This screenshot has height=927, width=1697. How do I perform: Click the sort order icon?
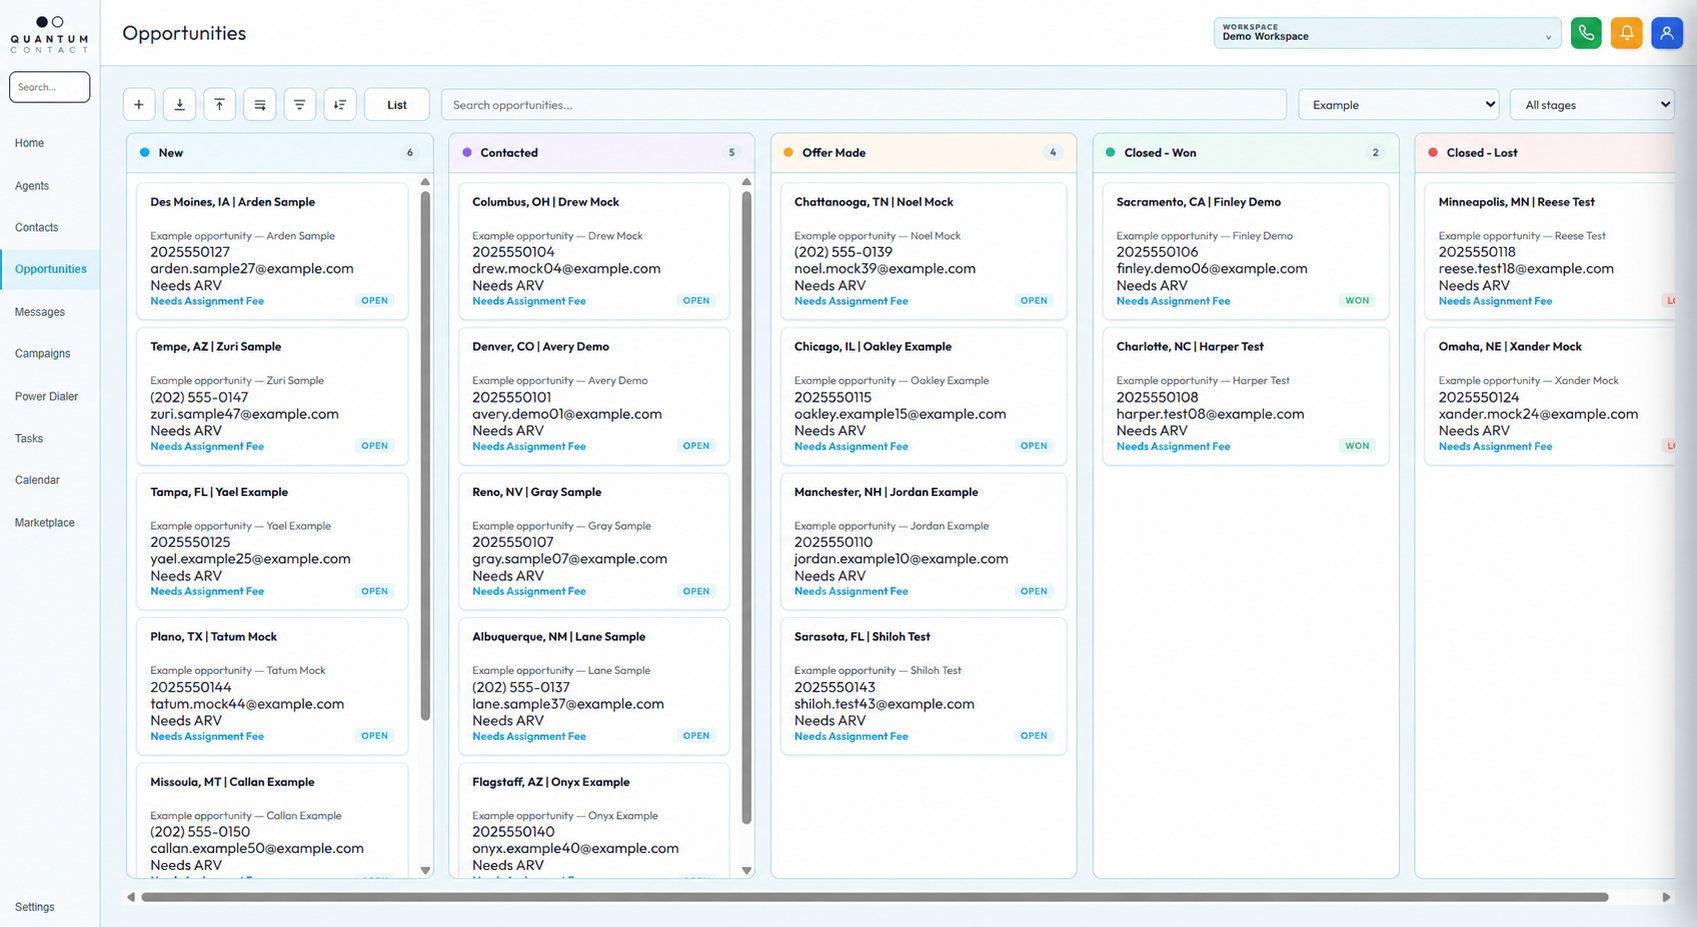[340, 105]
